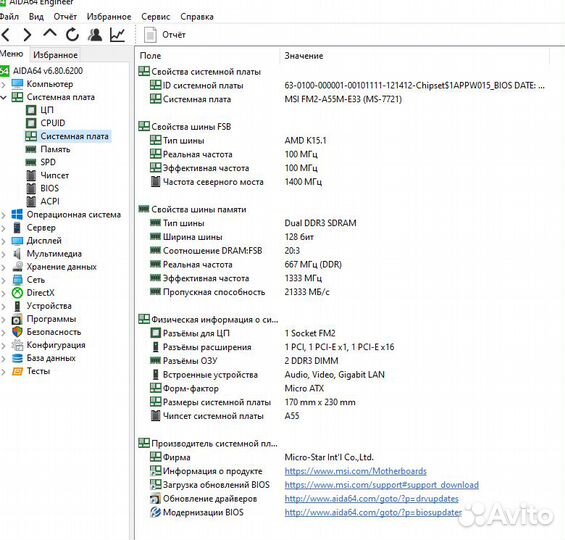Expand the Дисплей node
565x540 pixels.
tap(4, 241)
